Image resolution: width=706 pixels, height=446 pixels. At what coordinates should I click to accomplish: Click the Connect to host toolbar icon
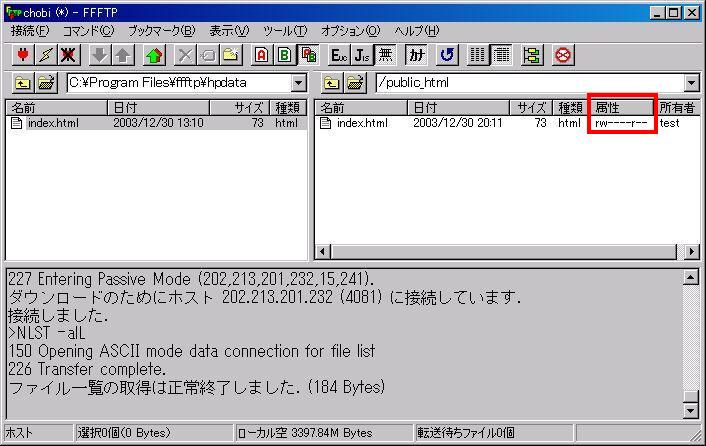pos(22,55)
